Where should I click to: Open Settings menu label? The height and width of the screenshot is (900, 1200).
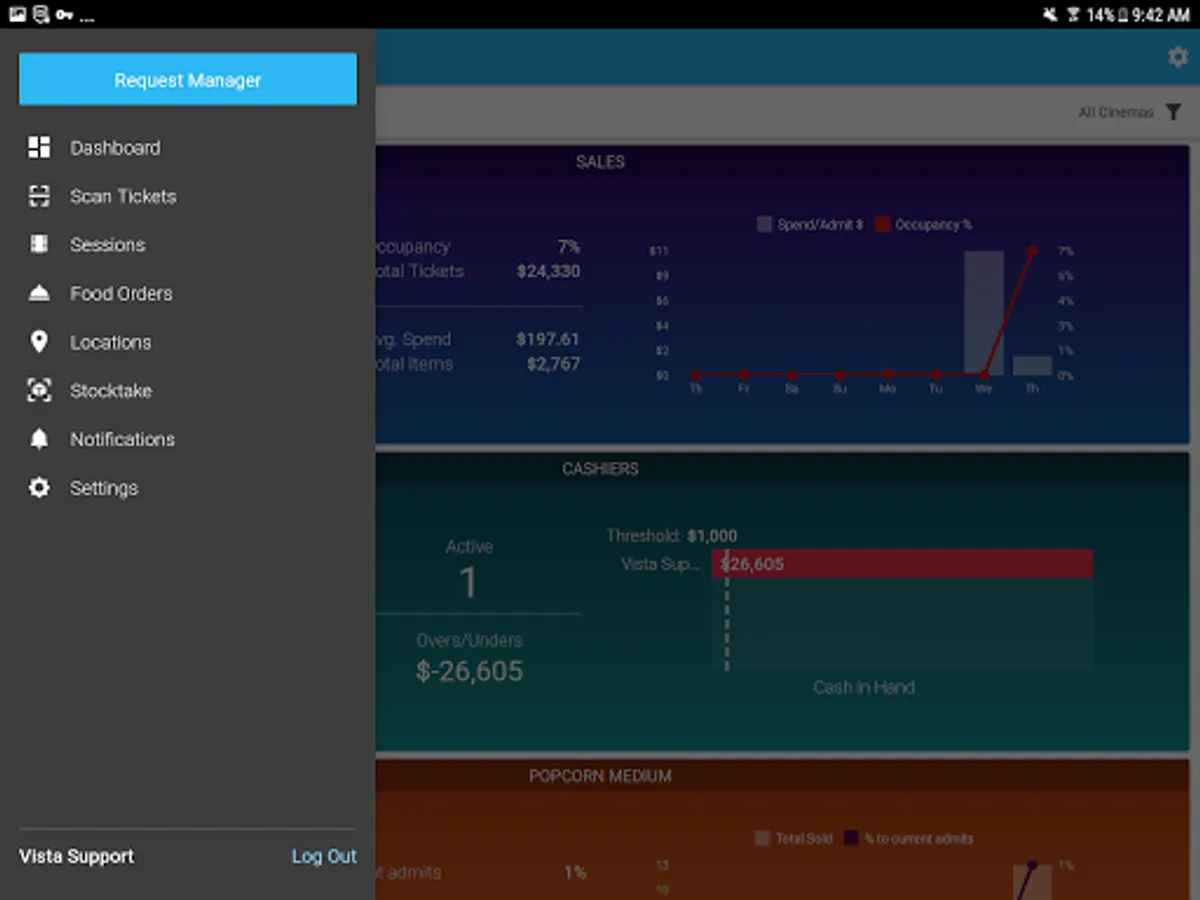pos(104,488)
